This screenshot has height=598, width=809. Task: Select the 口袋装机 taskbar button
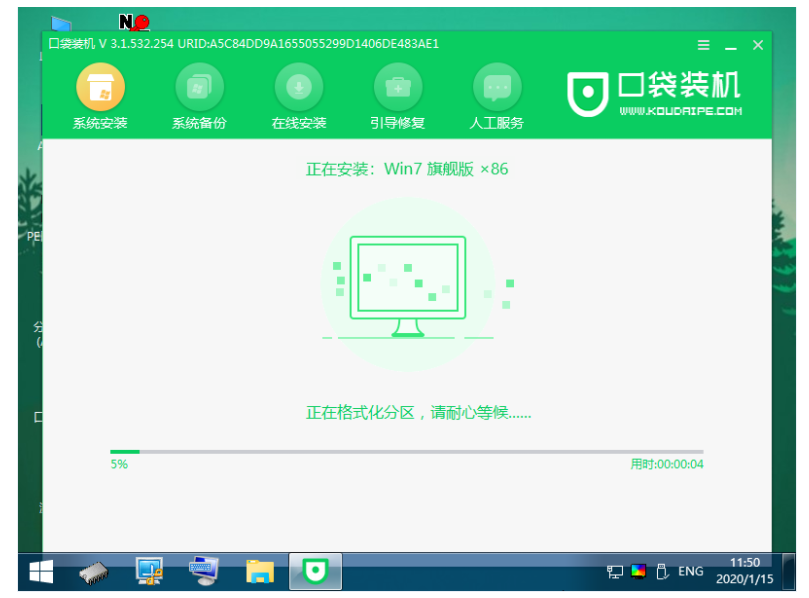click(315, 571)
